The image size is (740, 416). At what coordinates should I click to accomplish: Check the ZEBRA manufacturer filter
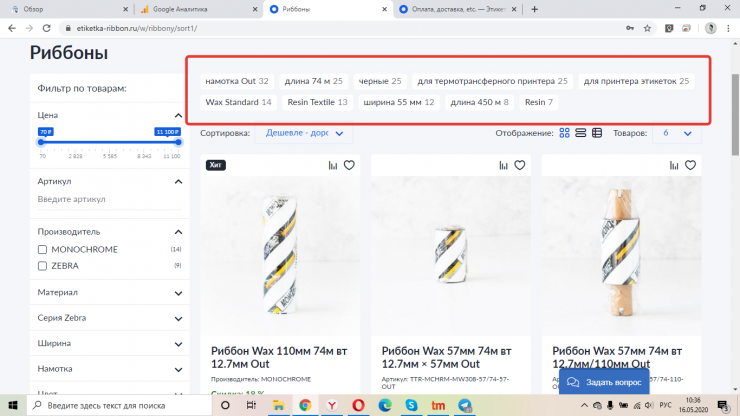tap(42, 266)
